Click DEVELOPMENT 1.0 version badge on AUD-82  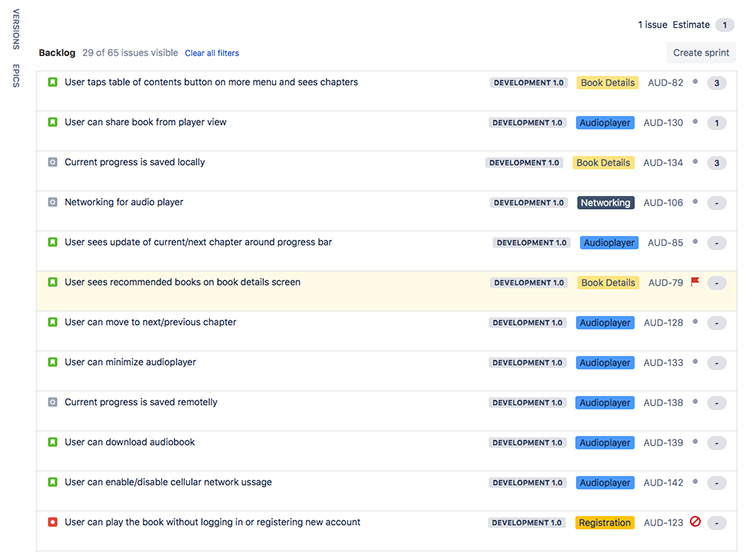tap(529, 83)
